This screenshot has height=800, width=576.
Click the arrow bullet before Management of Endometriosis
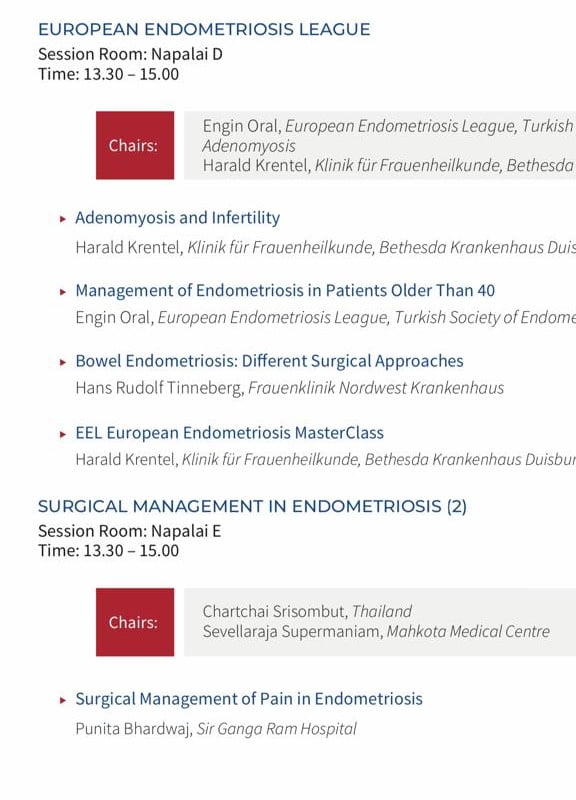(63, 292)
